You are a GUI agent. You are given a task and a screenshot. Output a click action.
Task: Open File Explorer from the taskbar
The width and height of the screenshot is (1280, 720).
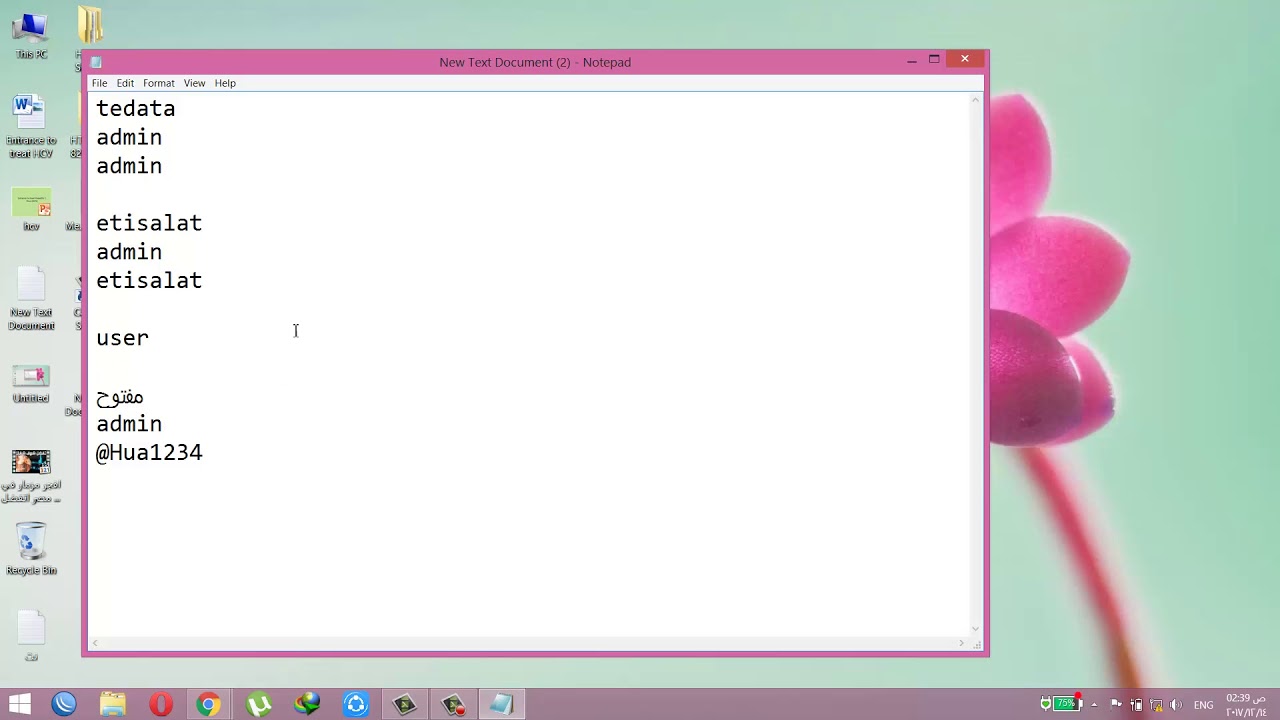click(x=112, y=704)
